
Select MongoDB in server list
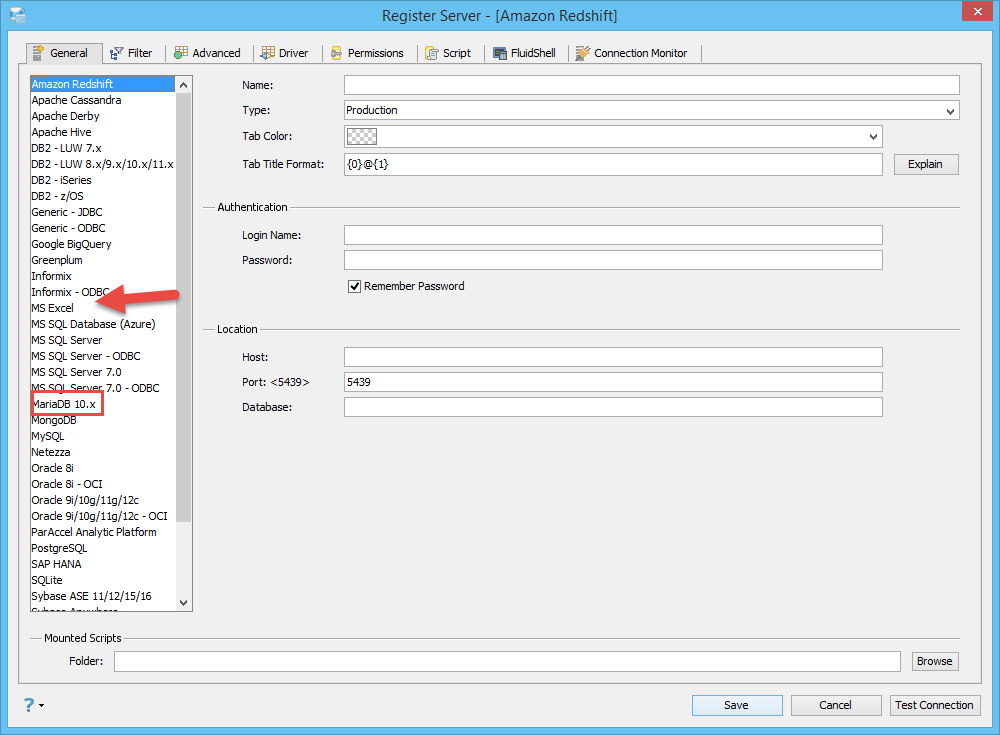(103, 420)
